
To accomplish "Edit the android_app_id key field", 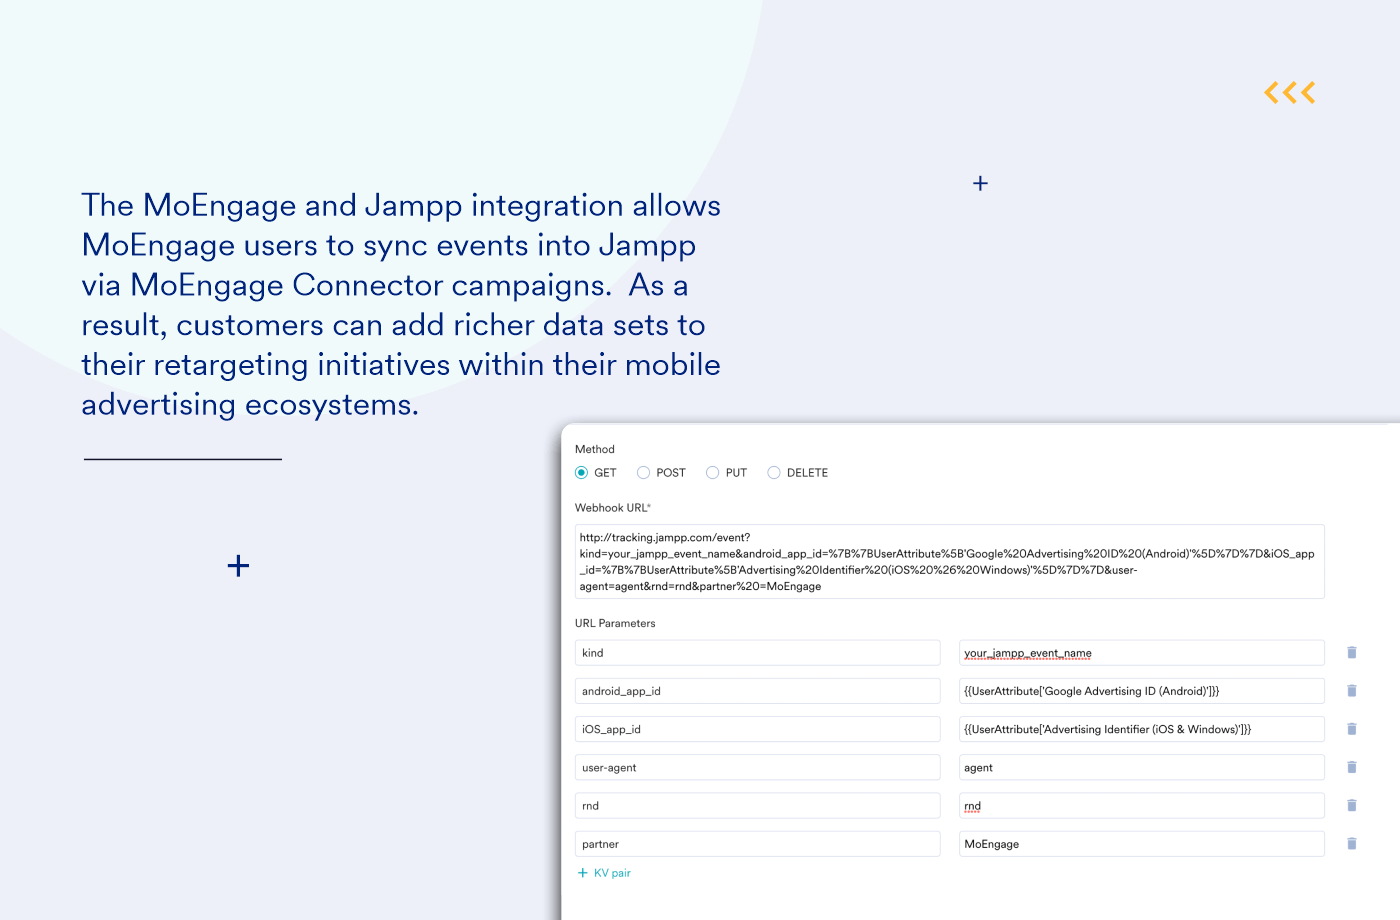I will [x=758, y=691].
